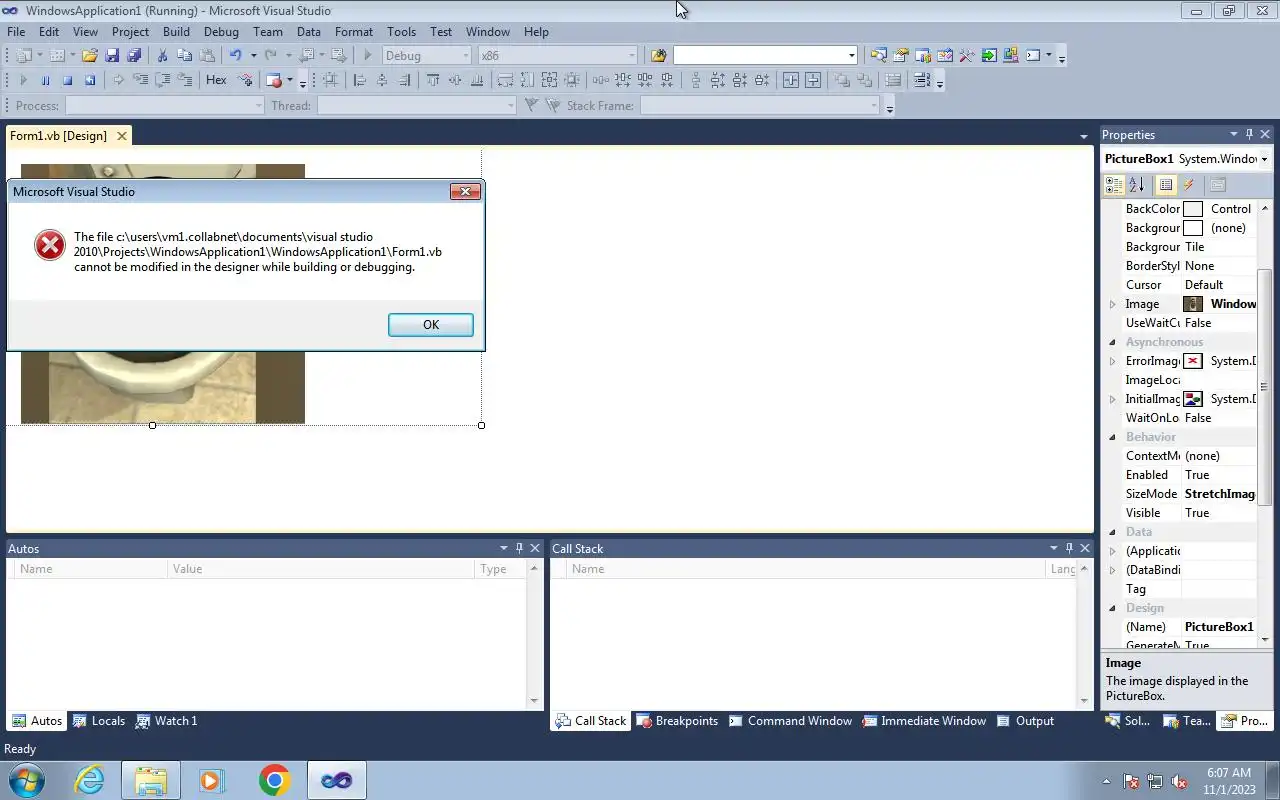Click the Cut scissors icon

click(x=162, y=55)
